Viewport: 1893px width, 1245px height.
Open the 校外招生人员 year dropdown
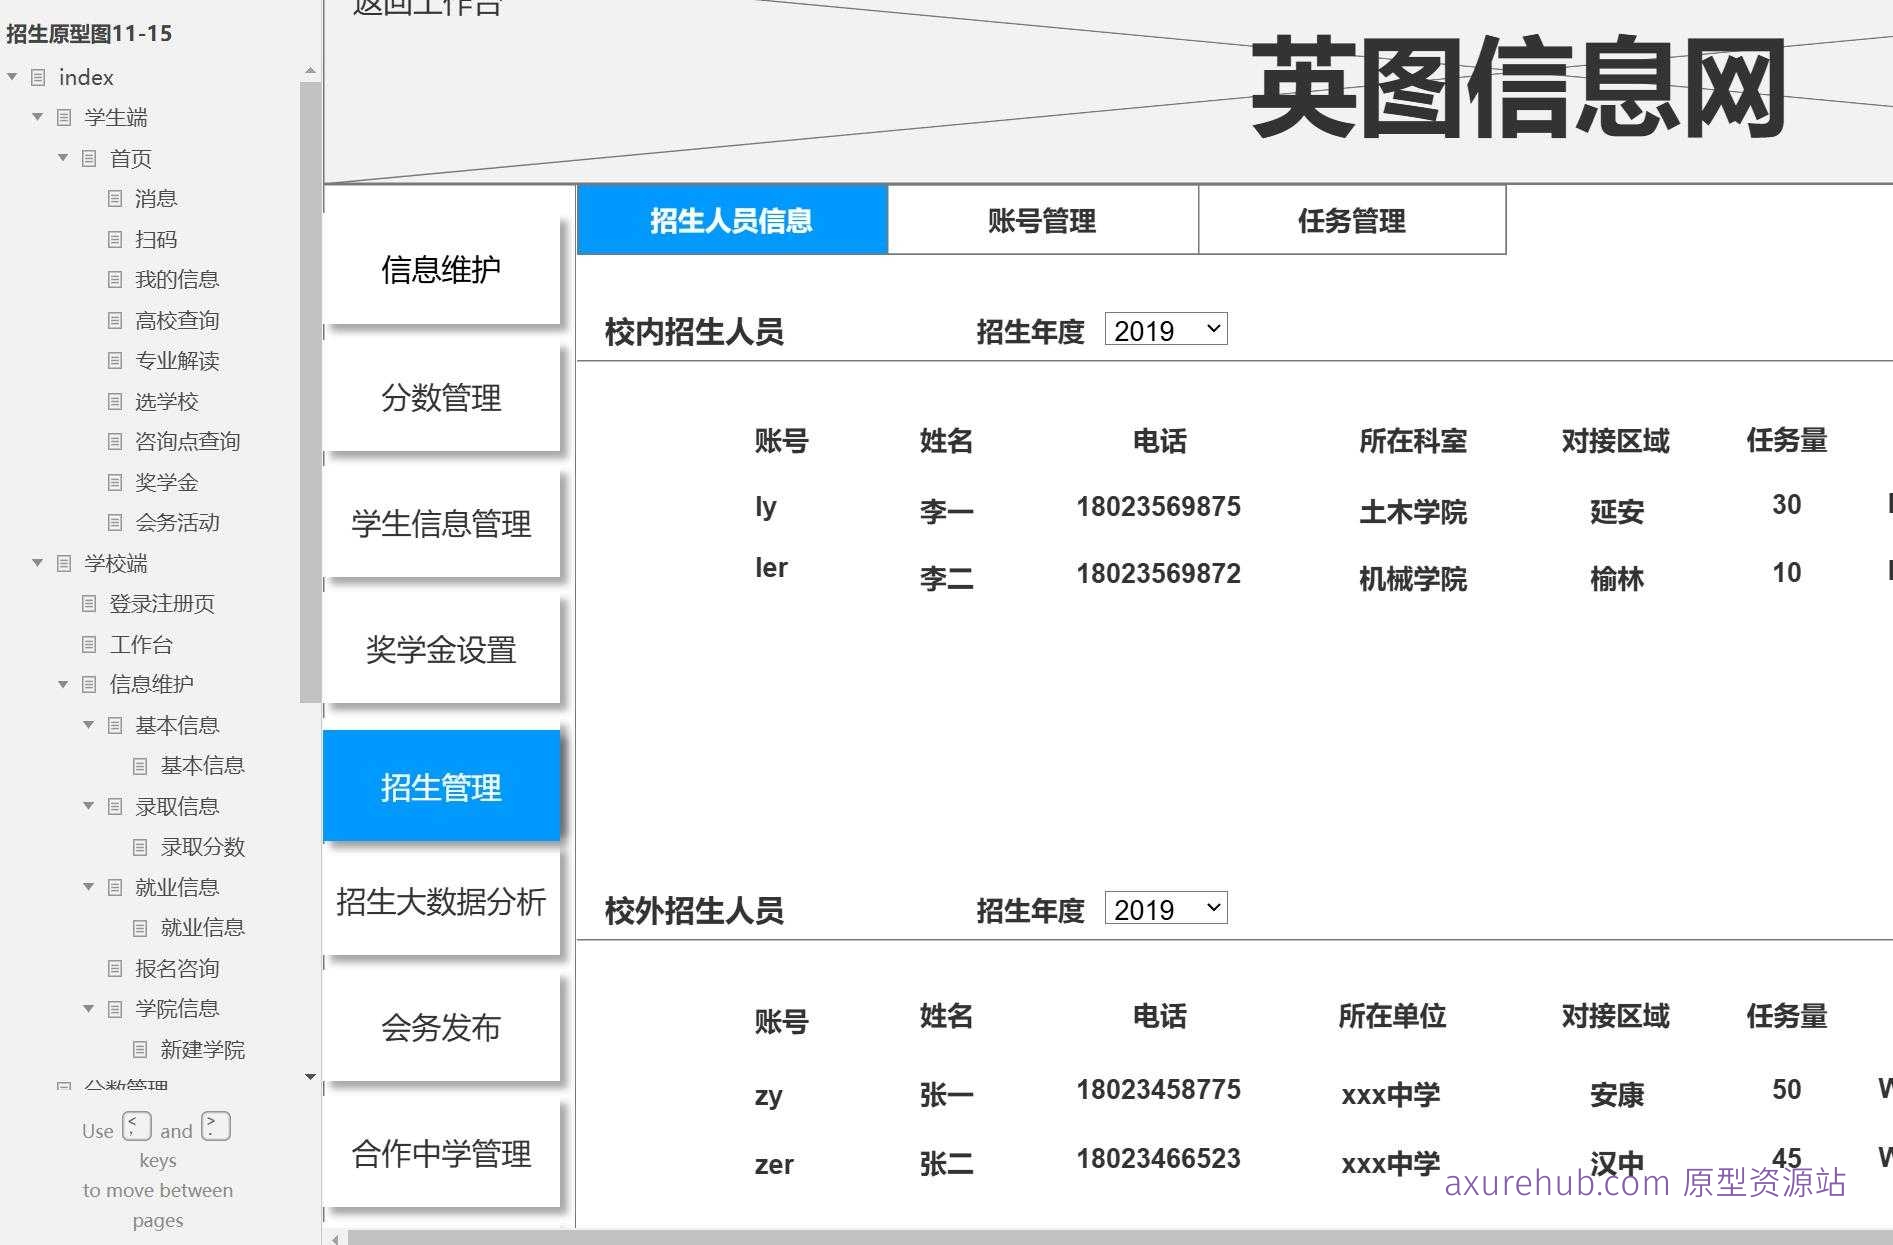[1165, 908]
